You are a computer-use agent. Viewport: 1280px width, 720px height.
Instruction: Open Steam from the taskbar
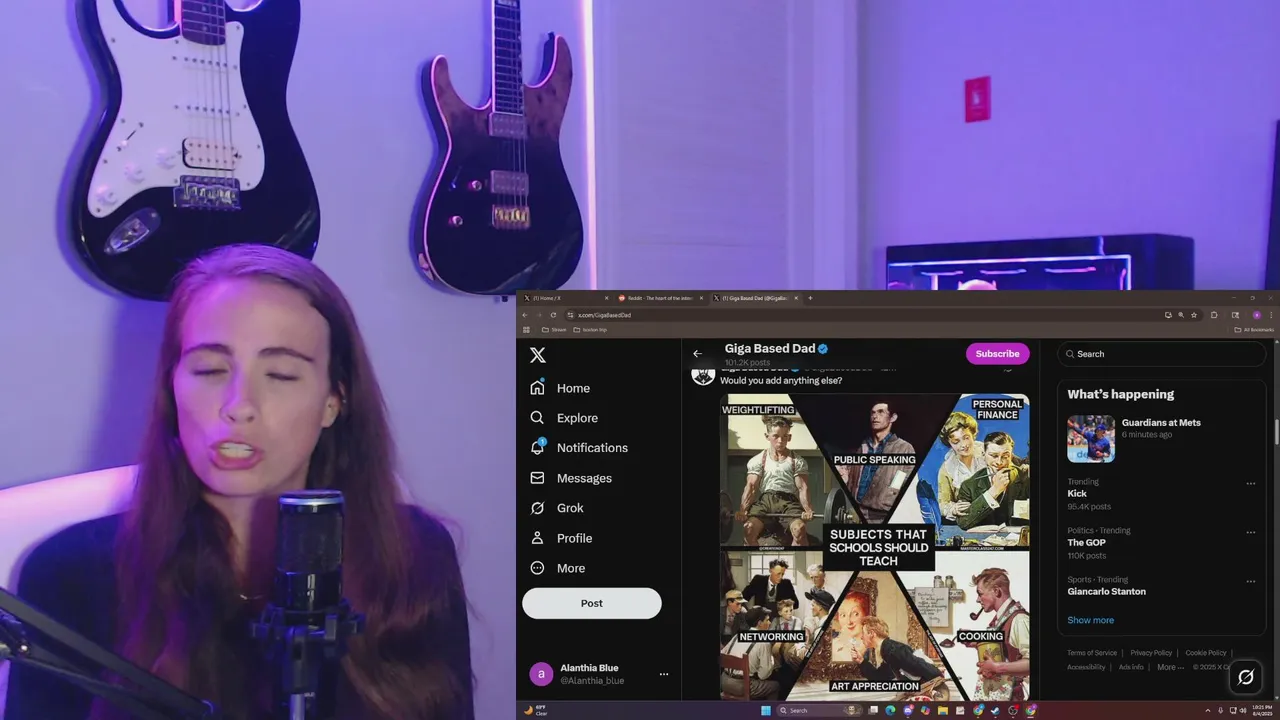point(995,710)
